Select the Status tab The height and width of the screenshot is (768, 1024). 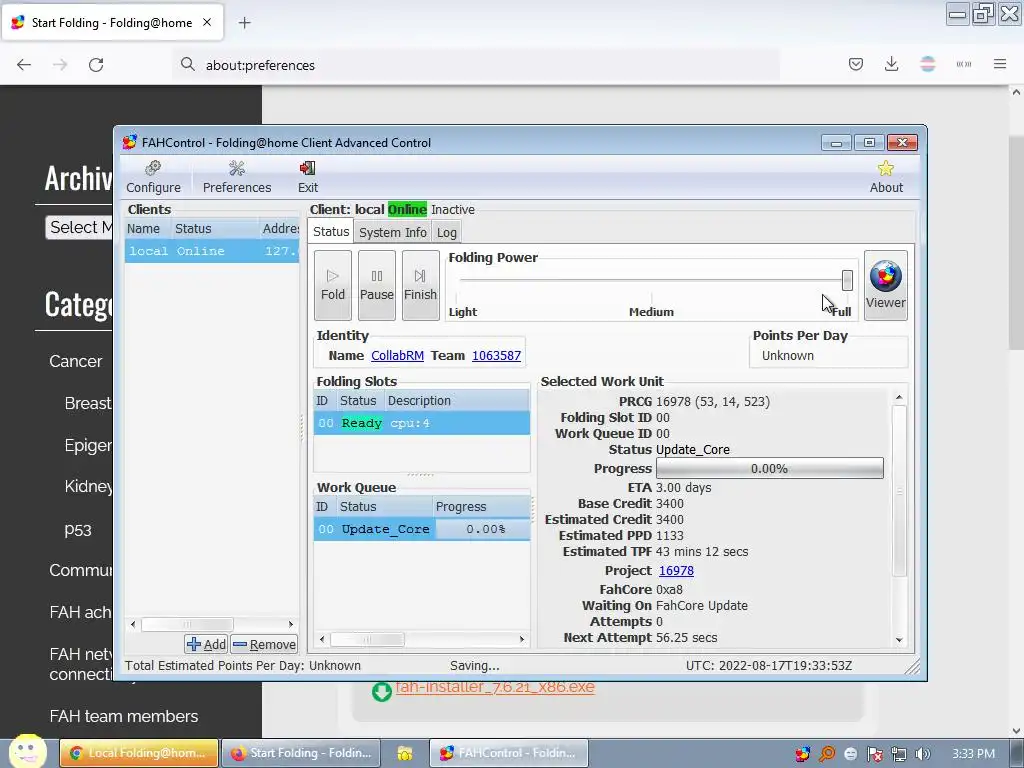coord(331,232)
